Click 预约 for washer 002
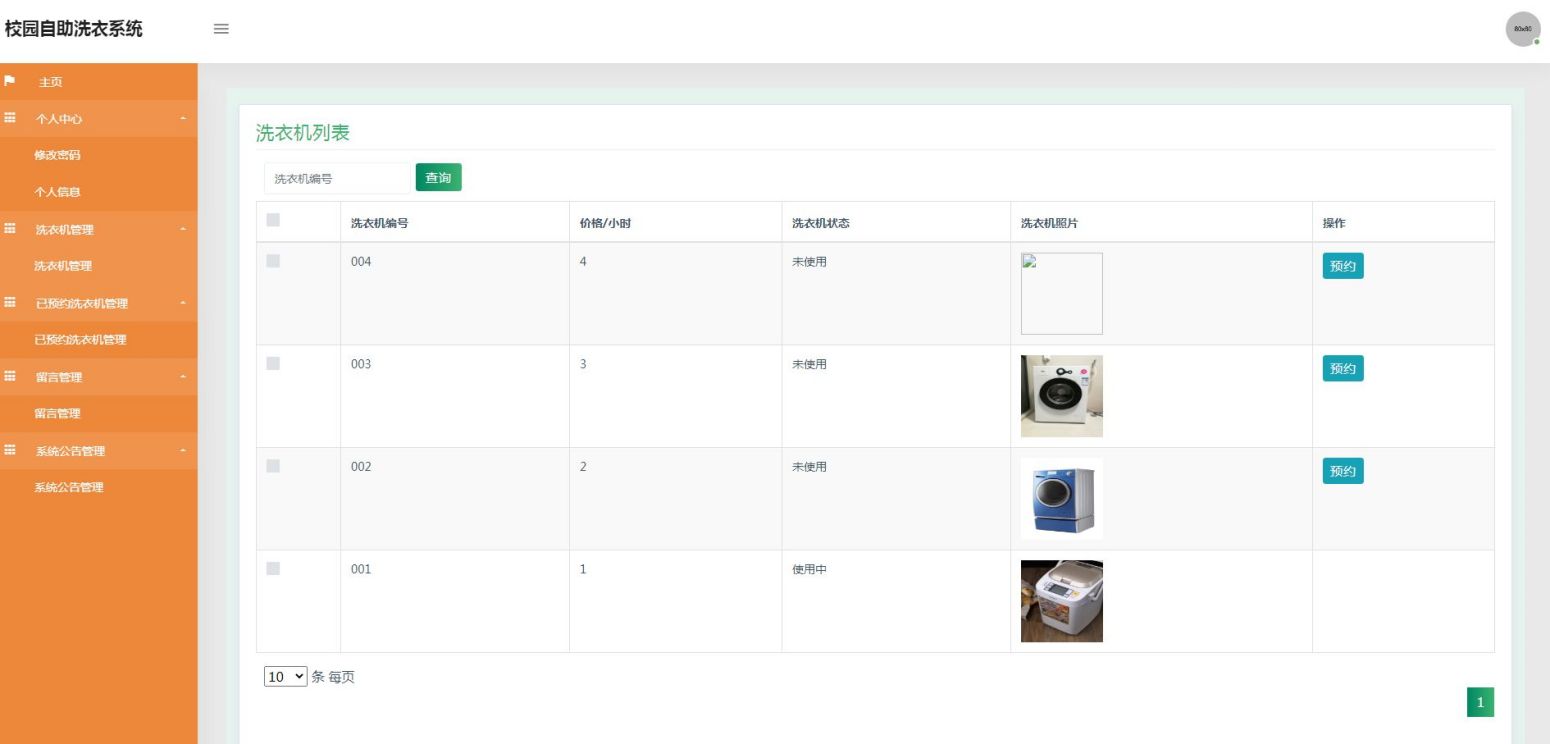 (1343, 471)
